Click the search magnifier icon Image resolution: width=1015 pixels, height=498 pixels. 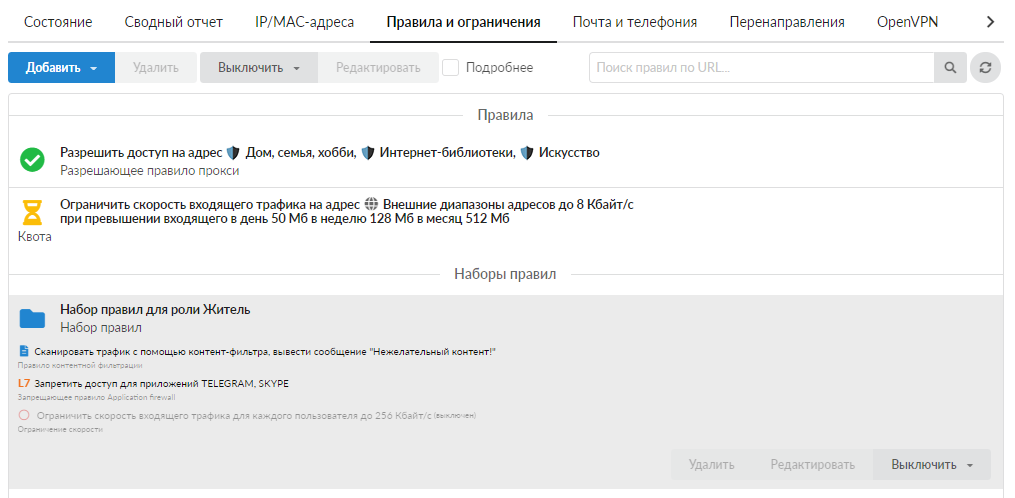pyautogui.click(x=949, y=68)
